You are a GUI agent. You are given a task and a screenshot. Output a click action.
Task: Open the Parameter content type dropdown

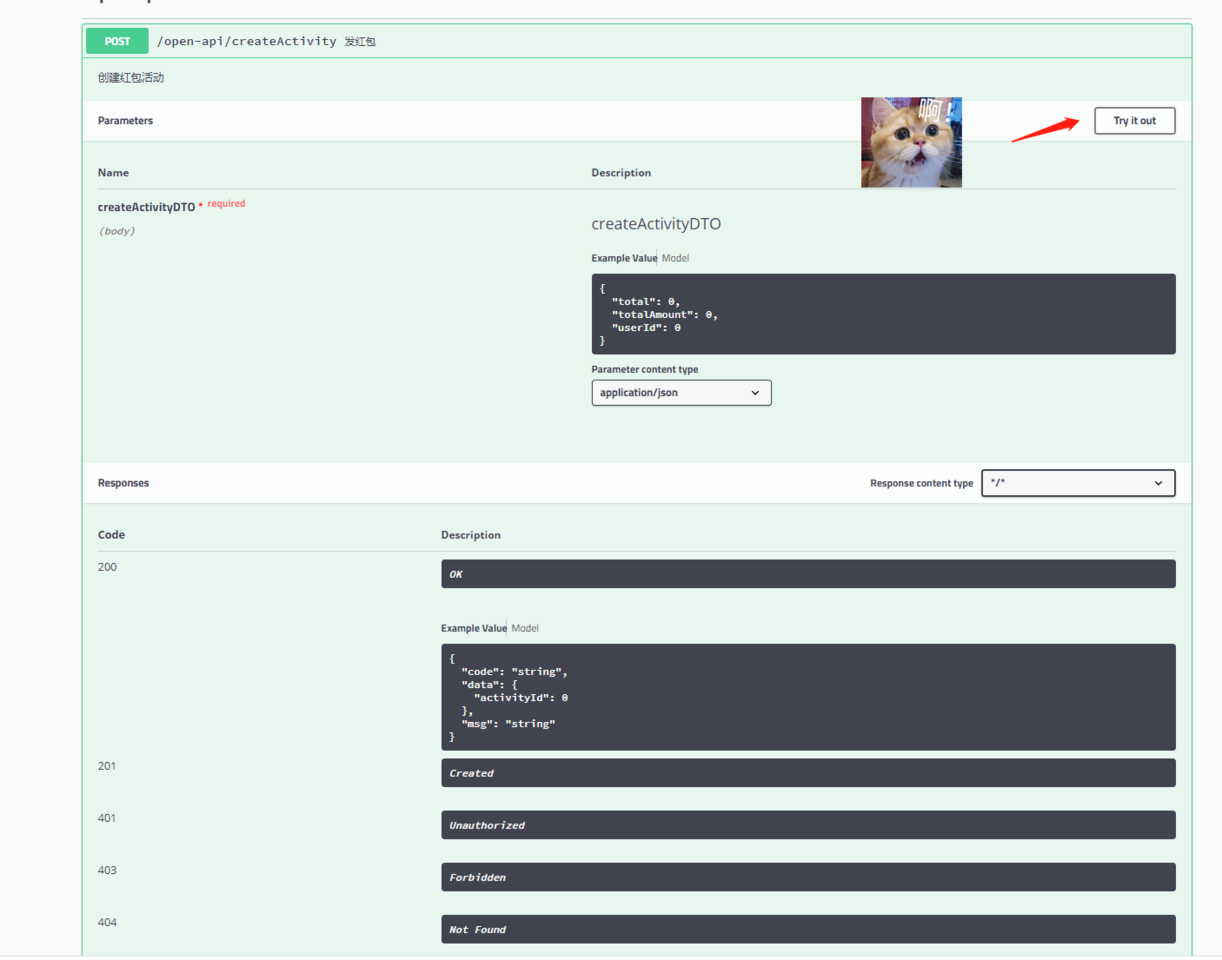pos(681,393)
